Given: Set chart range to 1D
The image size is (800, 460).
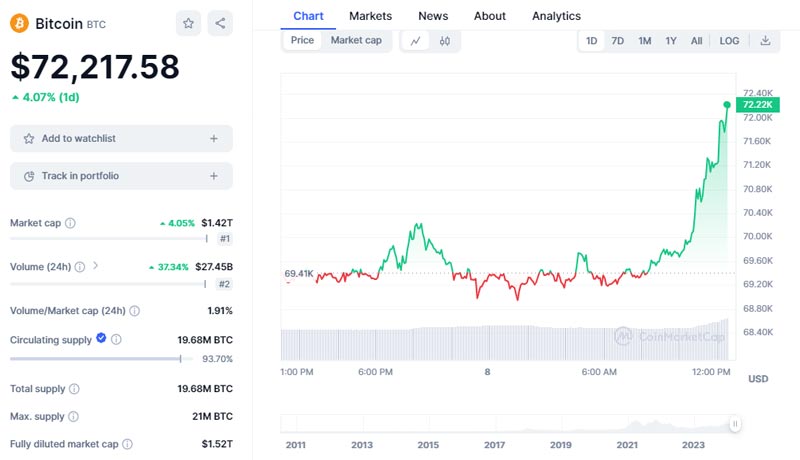Looking at the screenshot, I should 591,41.
